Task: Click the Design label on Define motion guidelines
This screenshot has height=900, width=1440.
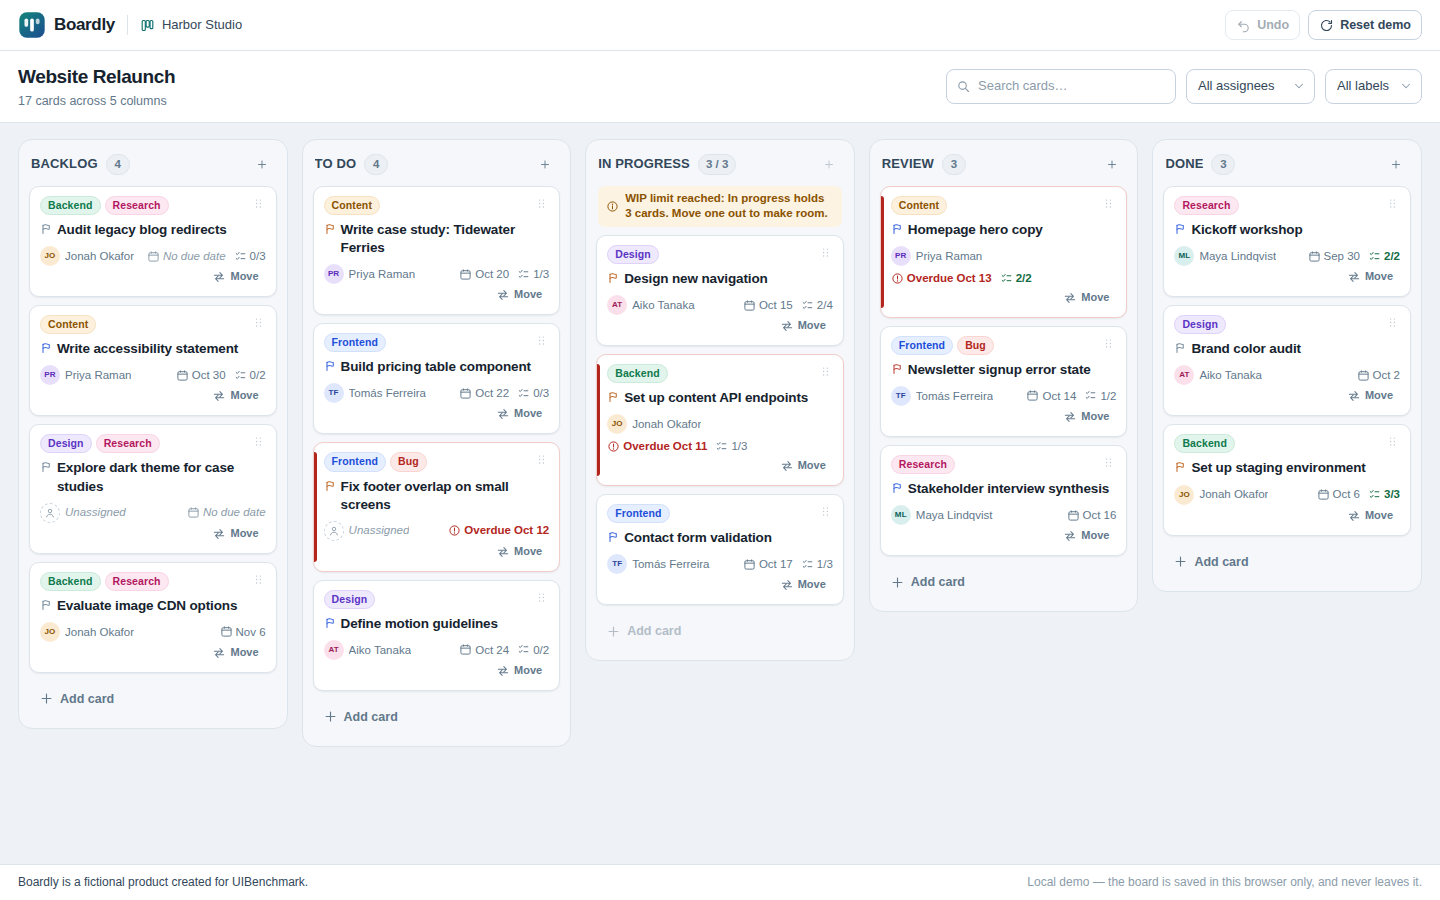Action: (349, 600)
